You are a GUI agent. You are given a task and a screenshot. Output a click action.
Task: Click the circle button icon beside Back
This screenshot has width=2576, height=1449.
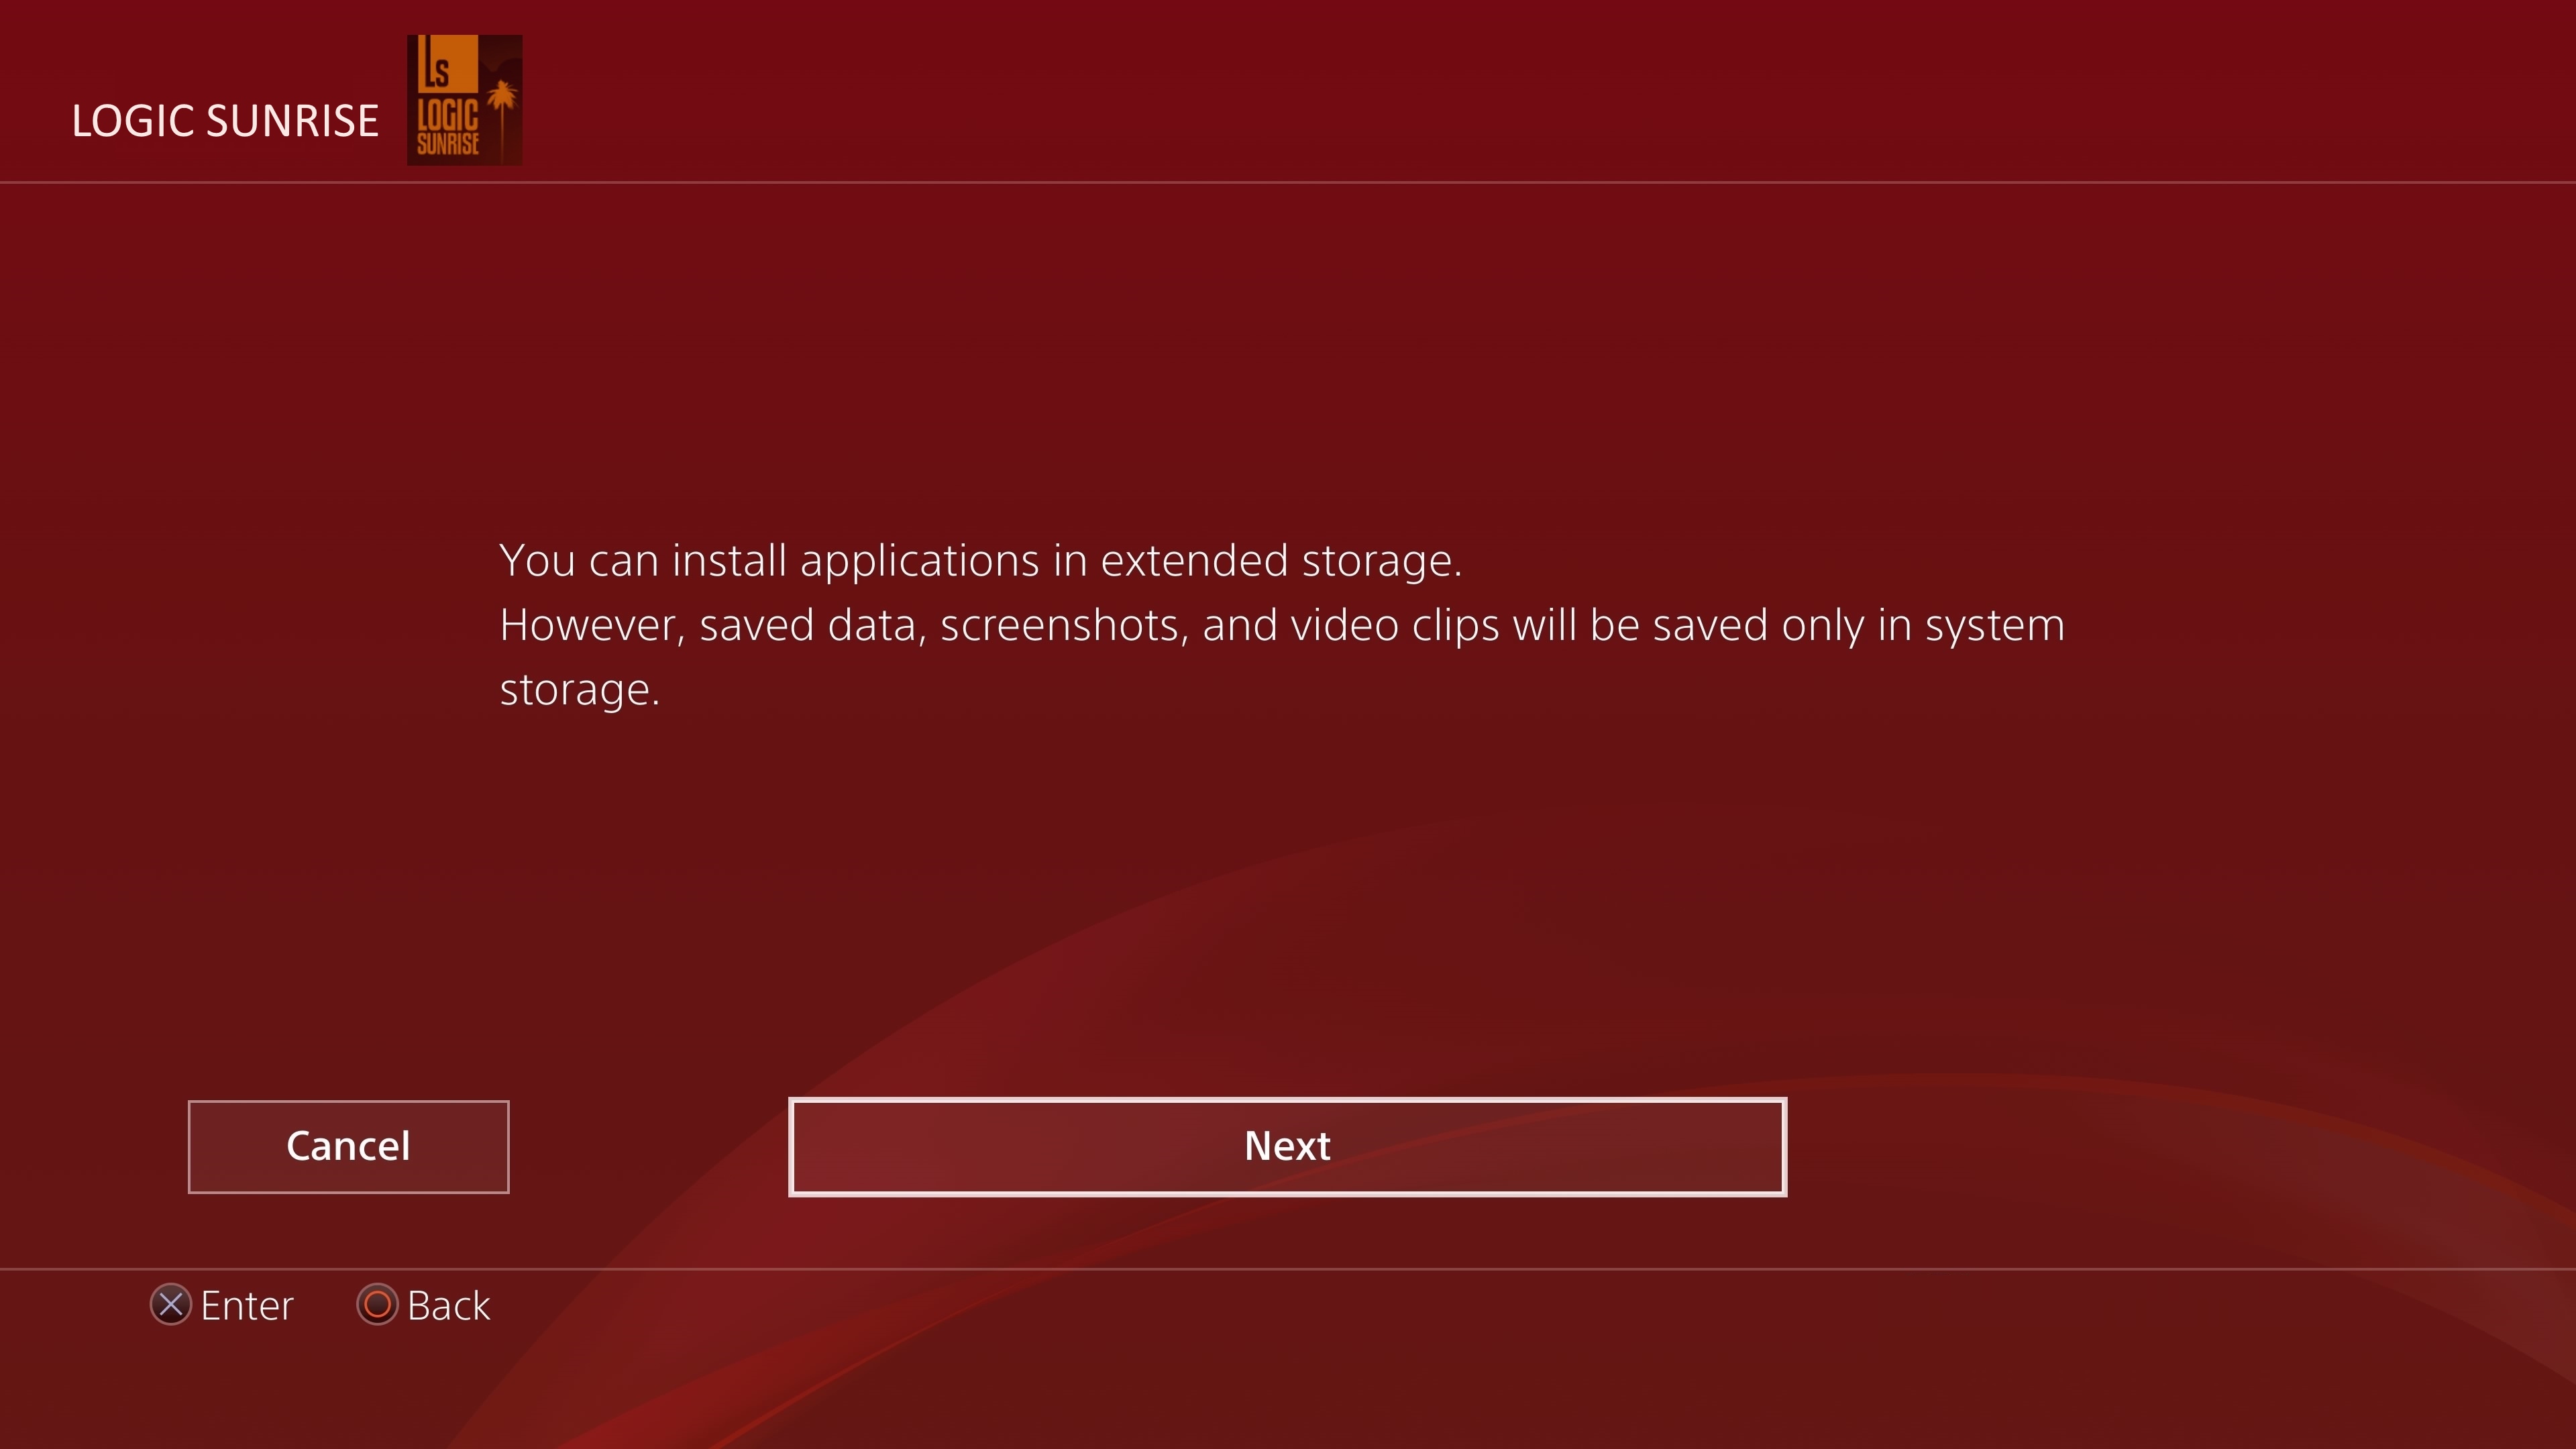point(377,1305)
